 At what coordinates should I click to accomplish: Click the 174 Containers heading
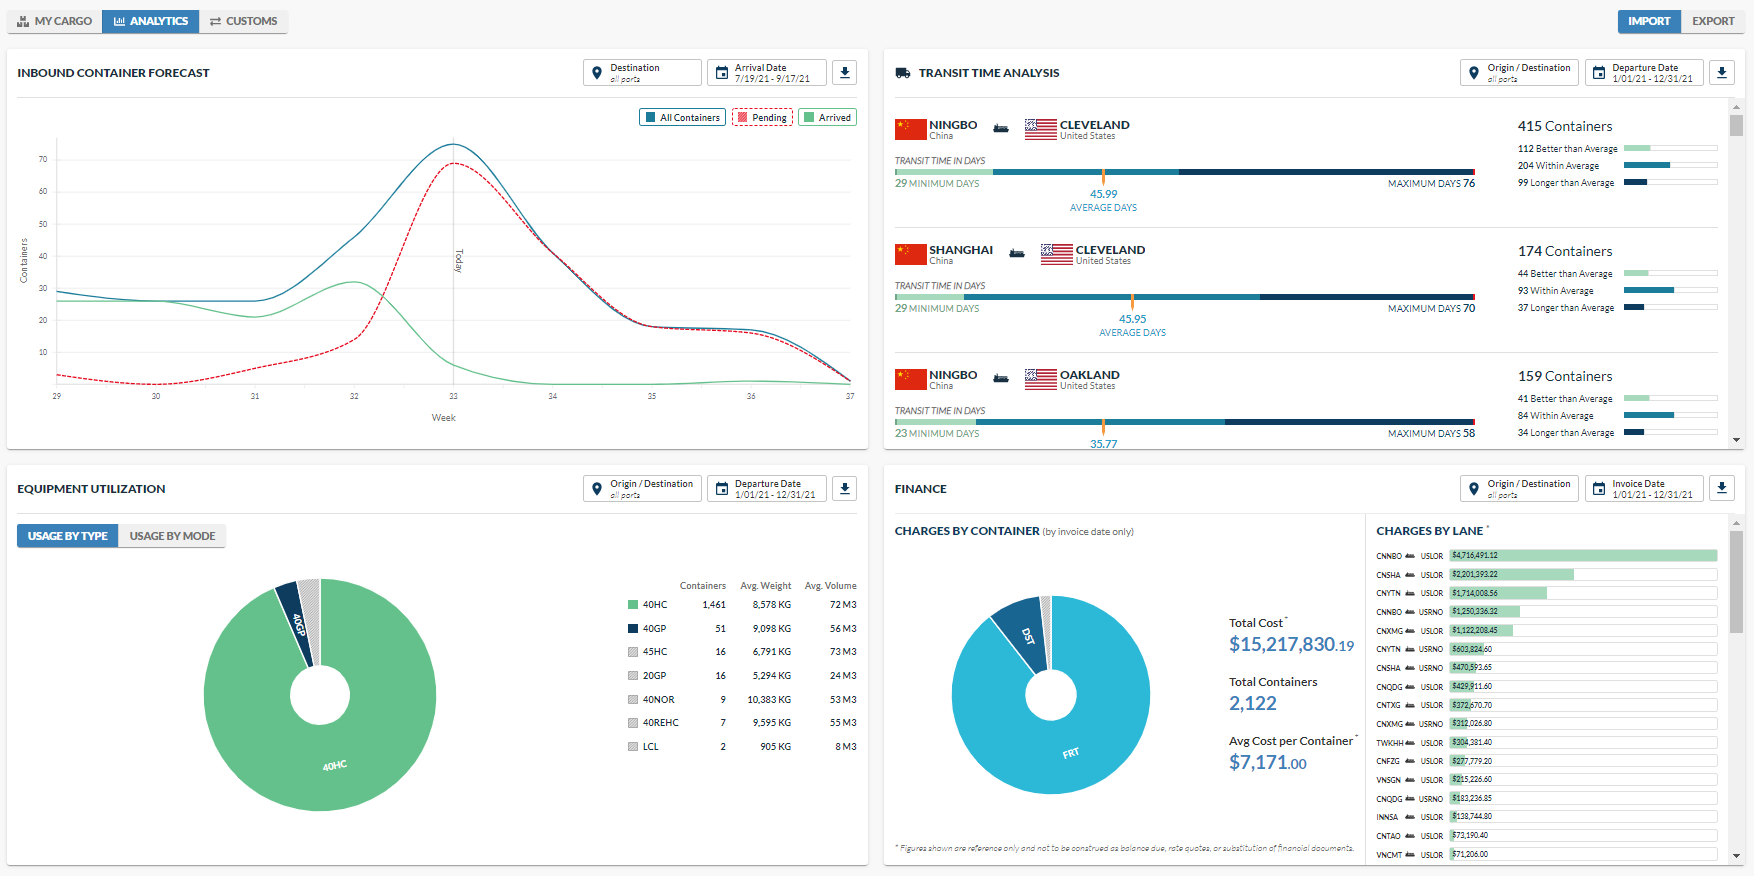[1565, 252]
